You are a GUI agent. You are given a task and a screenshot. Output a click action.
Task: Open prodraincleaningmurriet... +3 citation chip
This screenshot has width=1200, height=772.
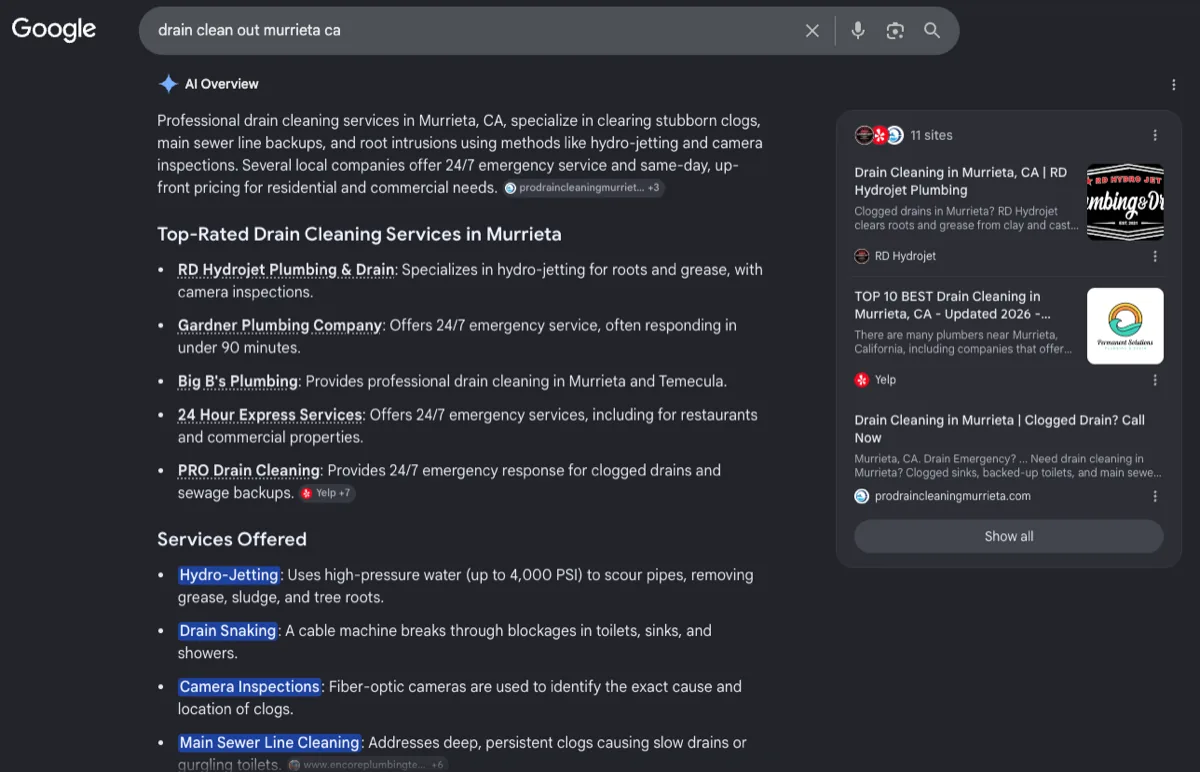coord(583,188)
